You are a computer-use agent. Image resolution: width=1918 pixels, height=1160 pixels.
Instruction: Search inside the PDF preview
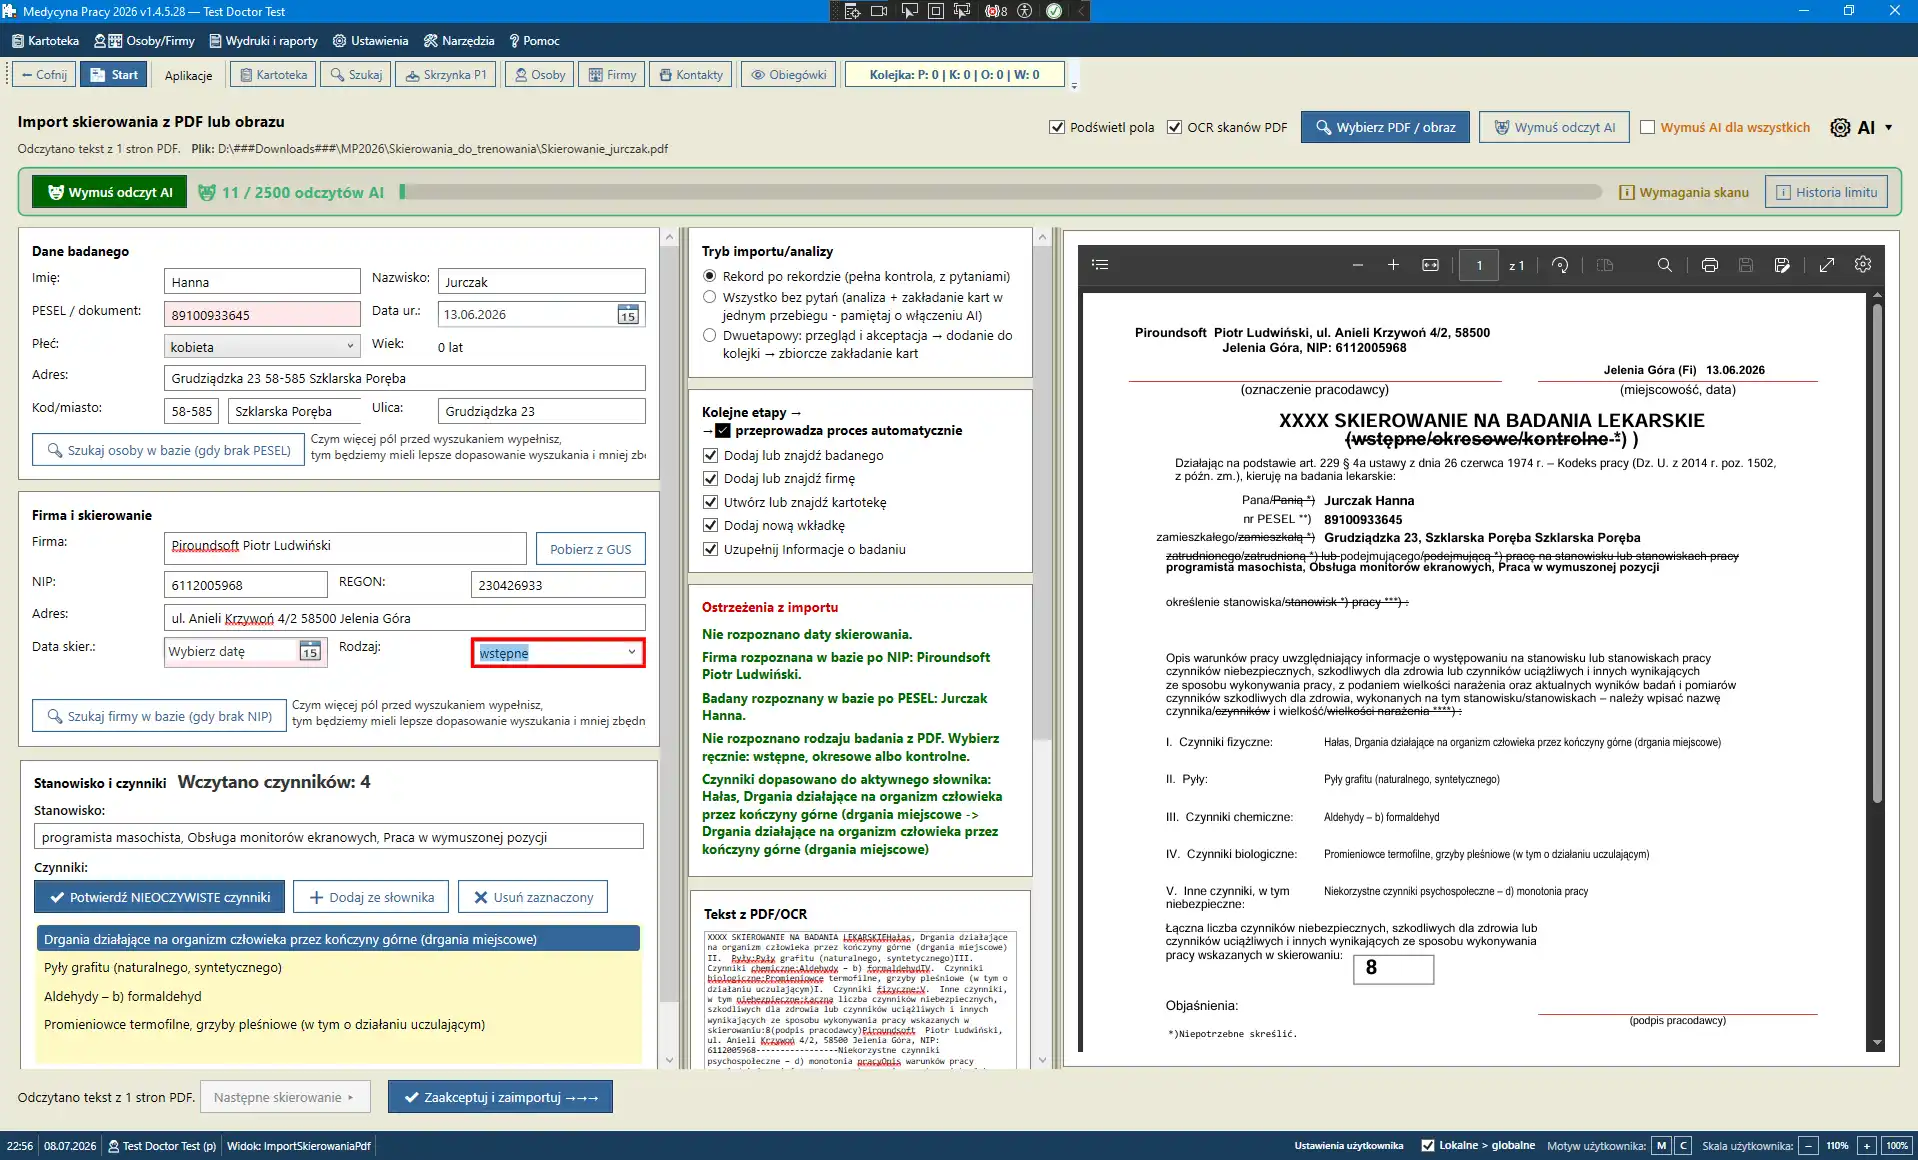pyautogui.click(x=1664, y=265)
